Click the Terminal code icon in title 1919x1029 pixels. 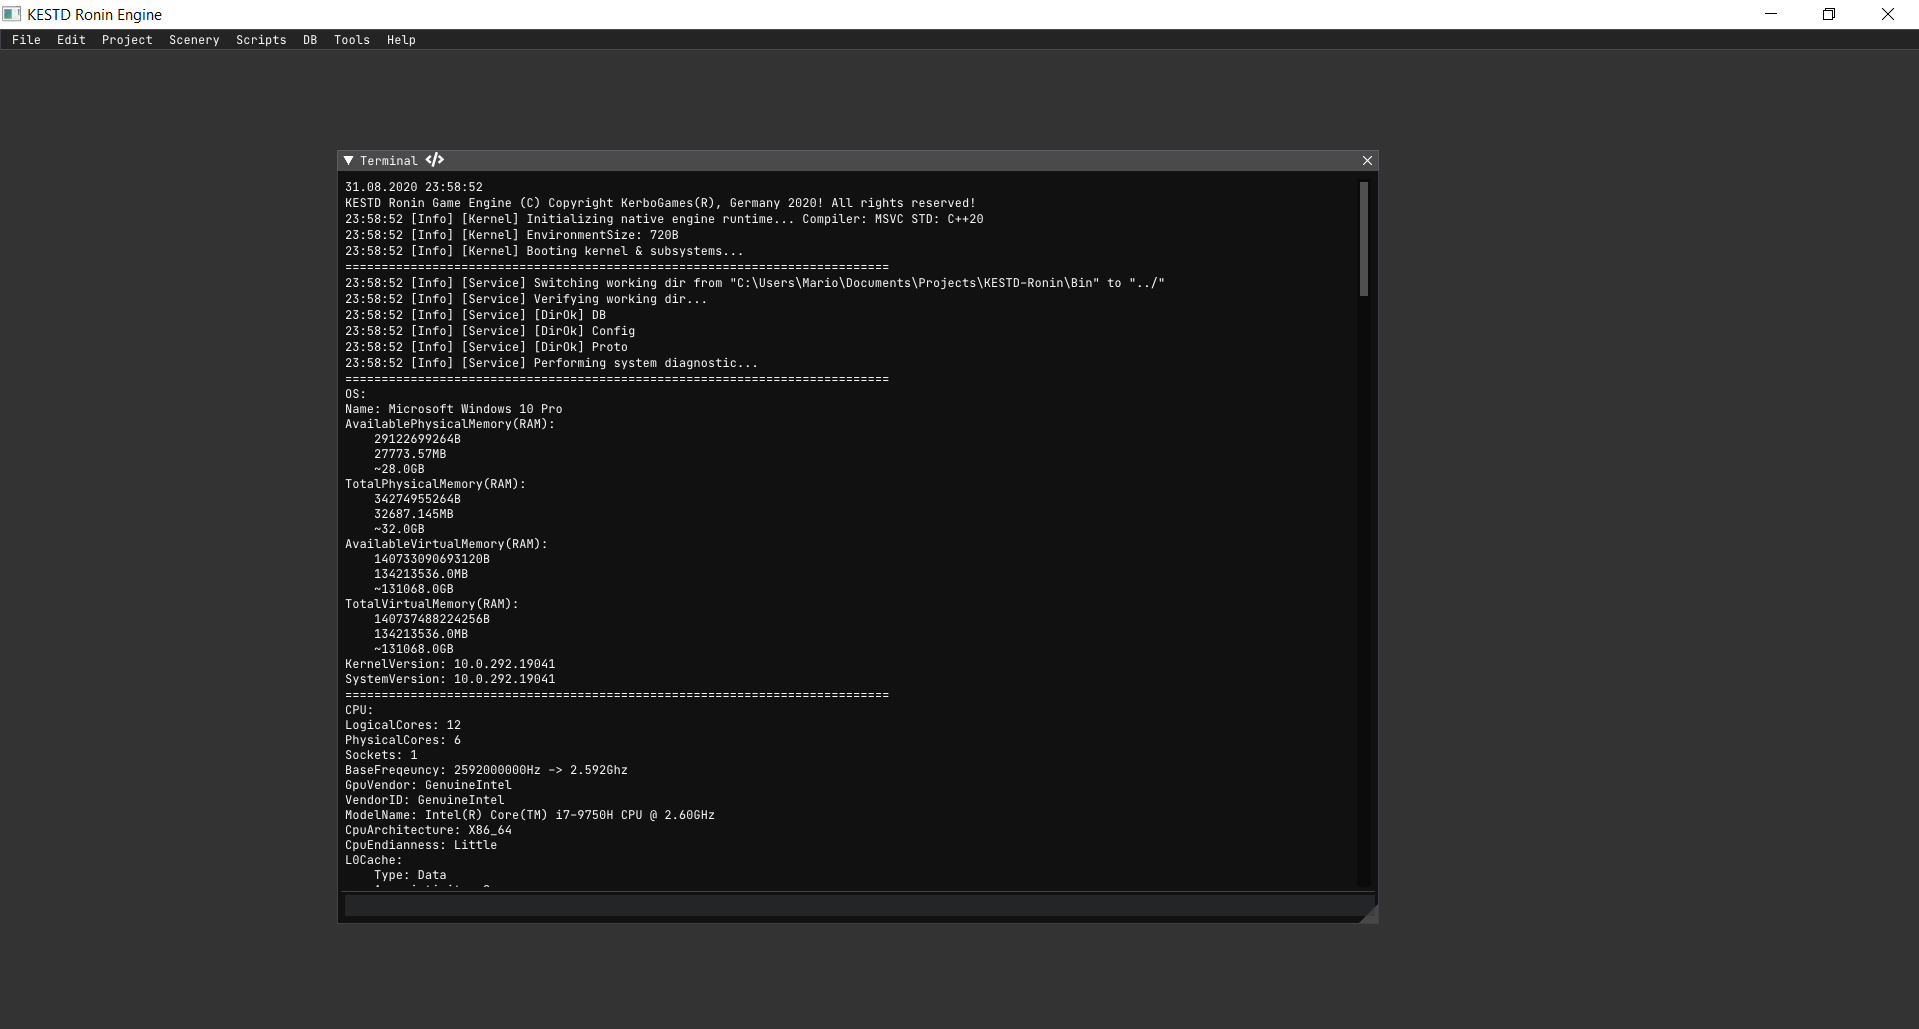[434, 160]
